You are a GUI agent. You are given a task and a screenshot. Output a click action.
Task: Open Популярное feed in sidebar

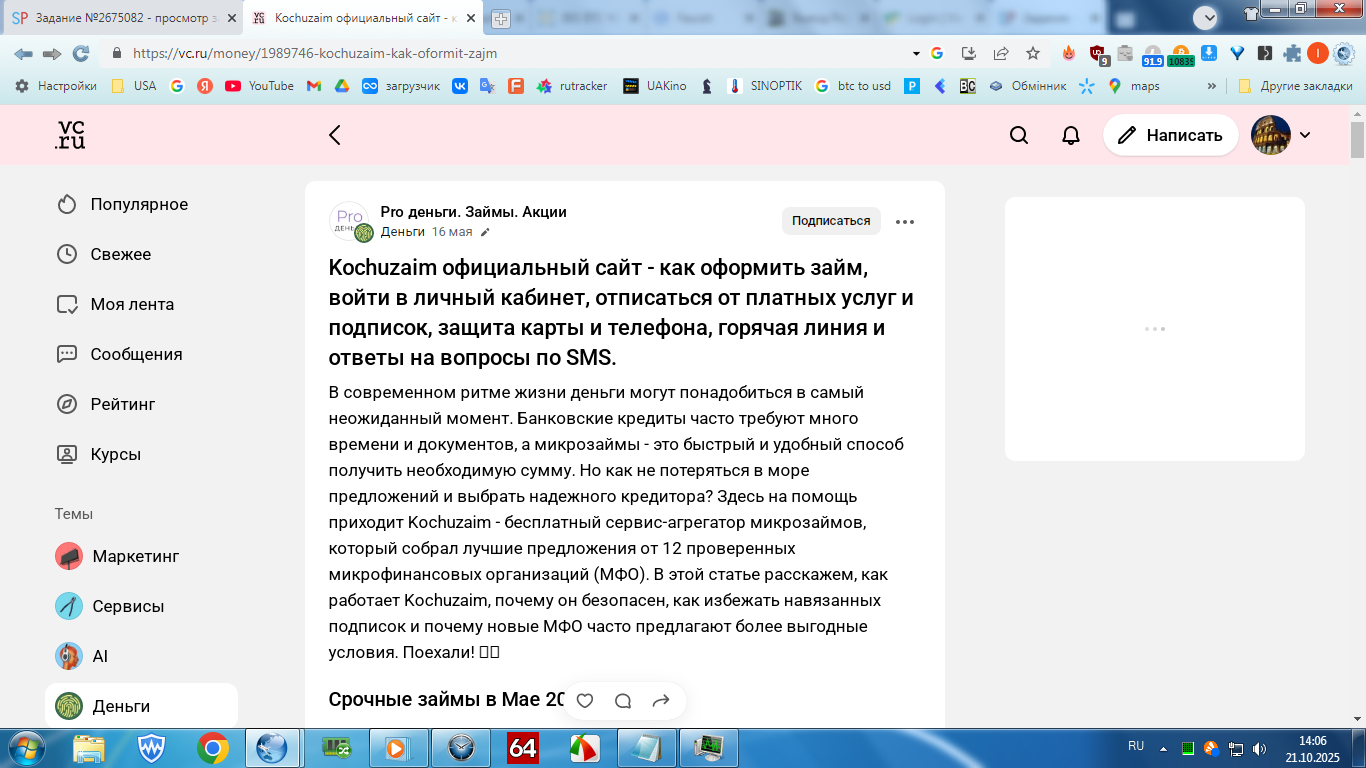coord(141,204)
